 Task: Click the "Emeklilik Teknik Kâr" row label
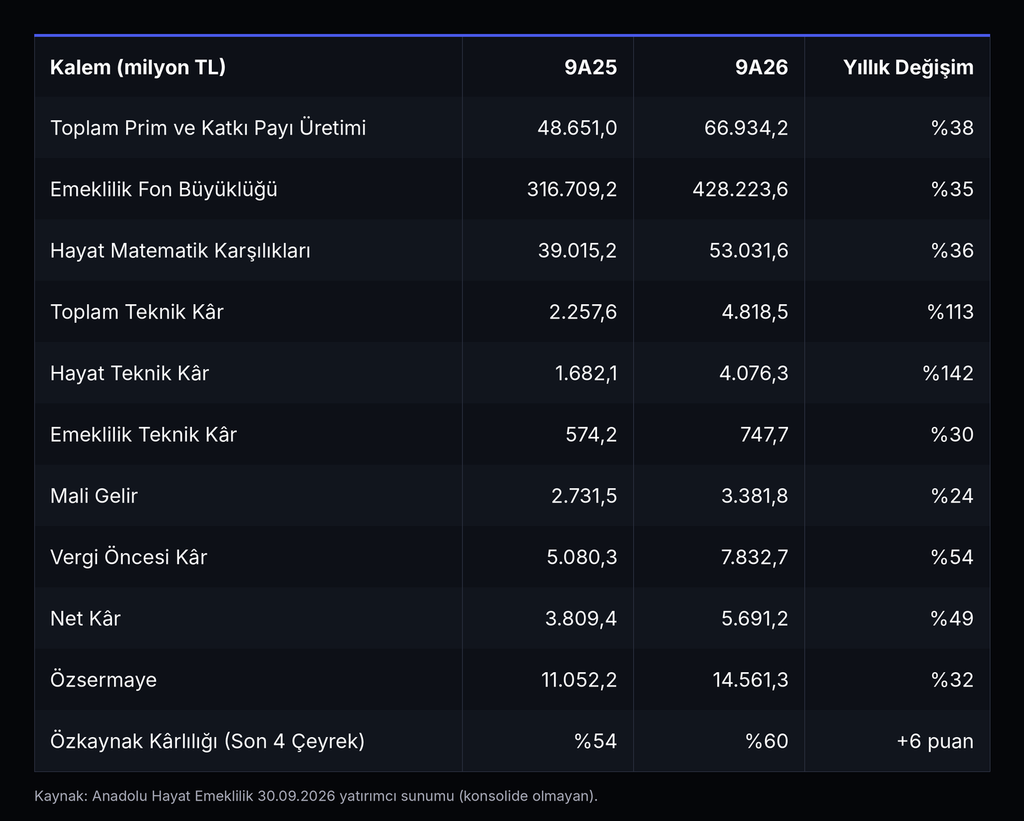point(143,434)
